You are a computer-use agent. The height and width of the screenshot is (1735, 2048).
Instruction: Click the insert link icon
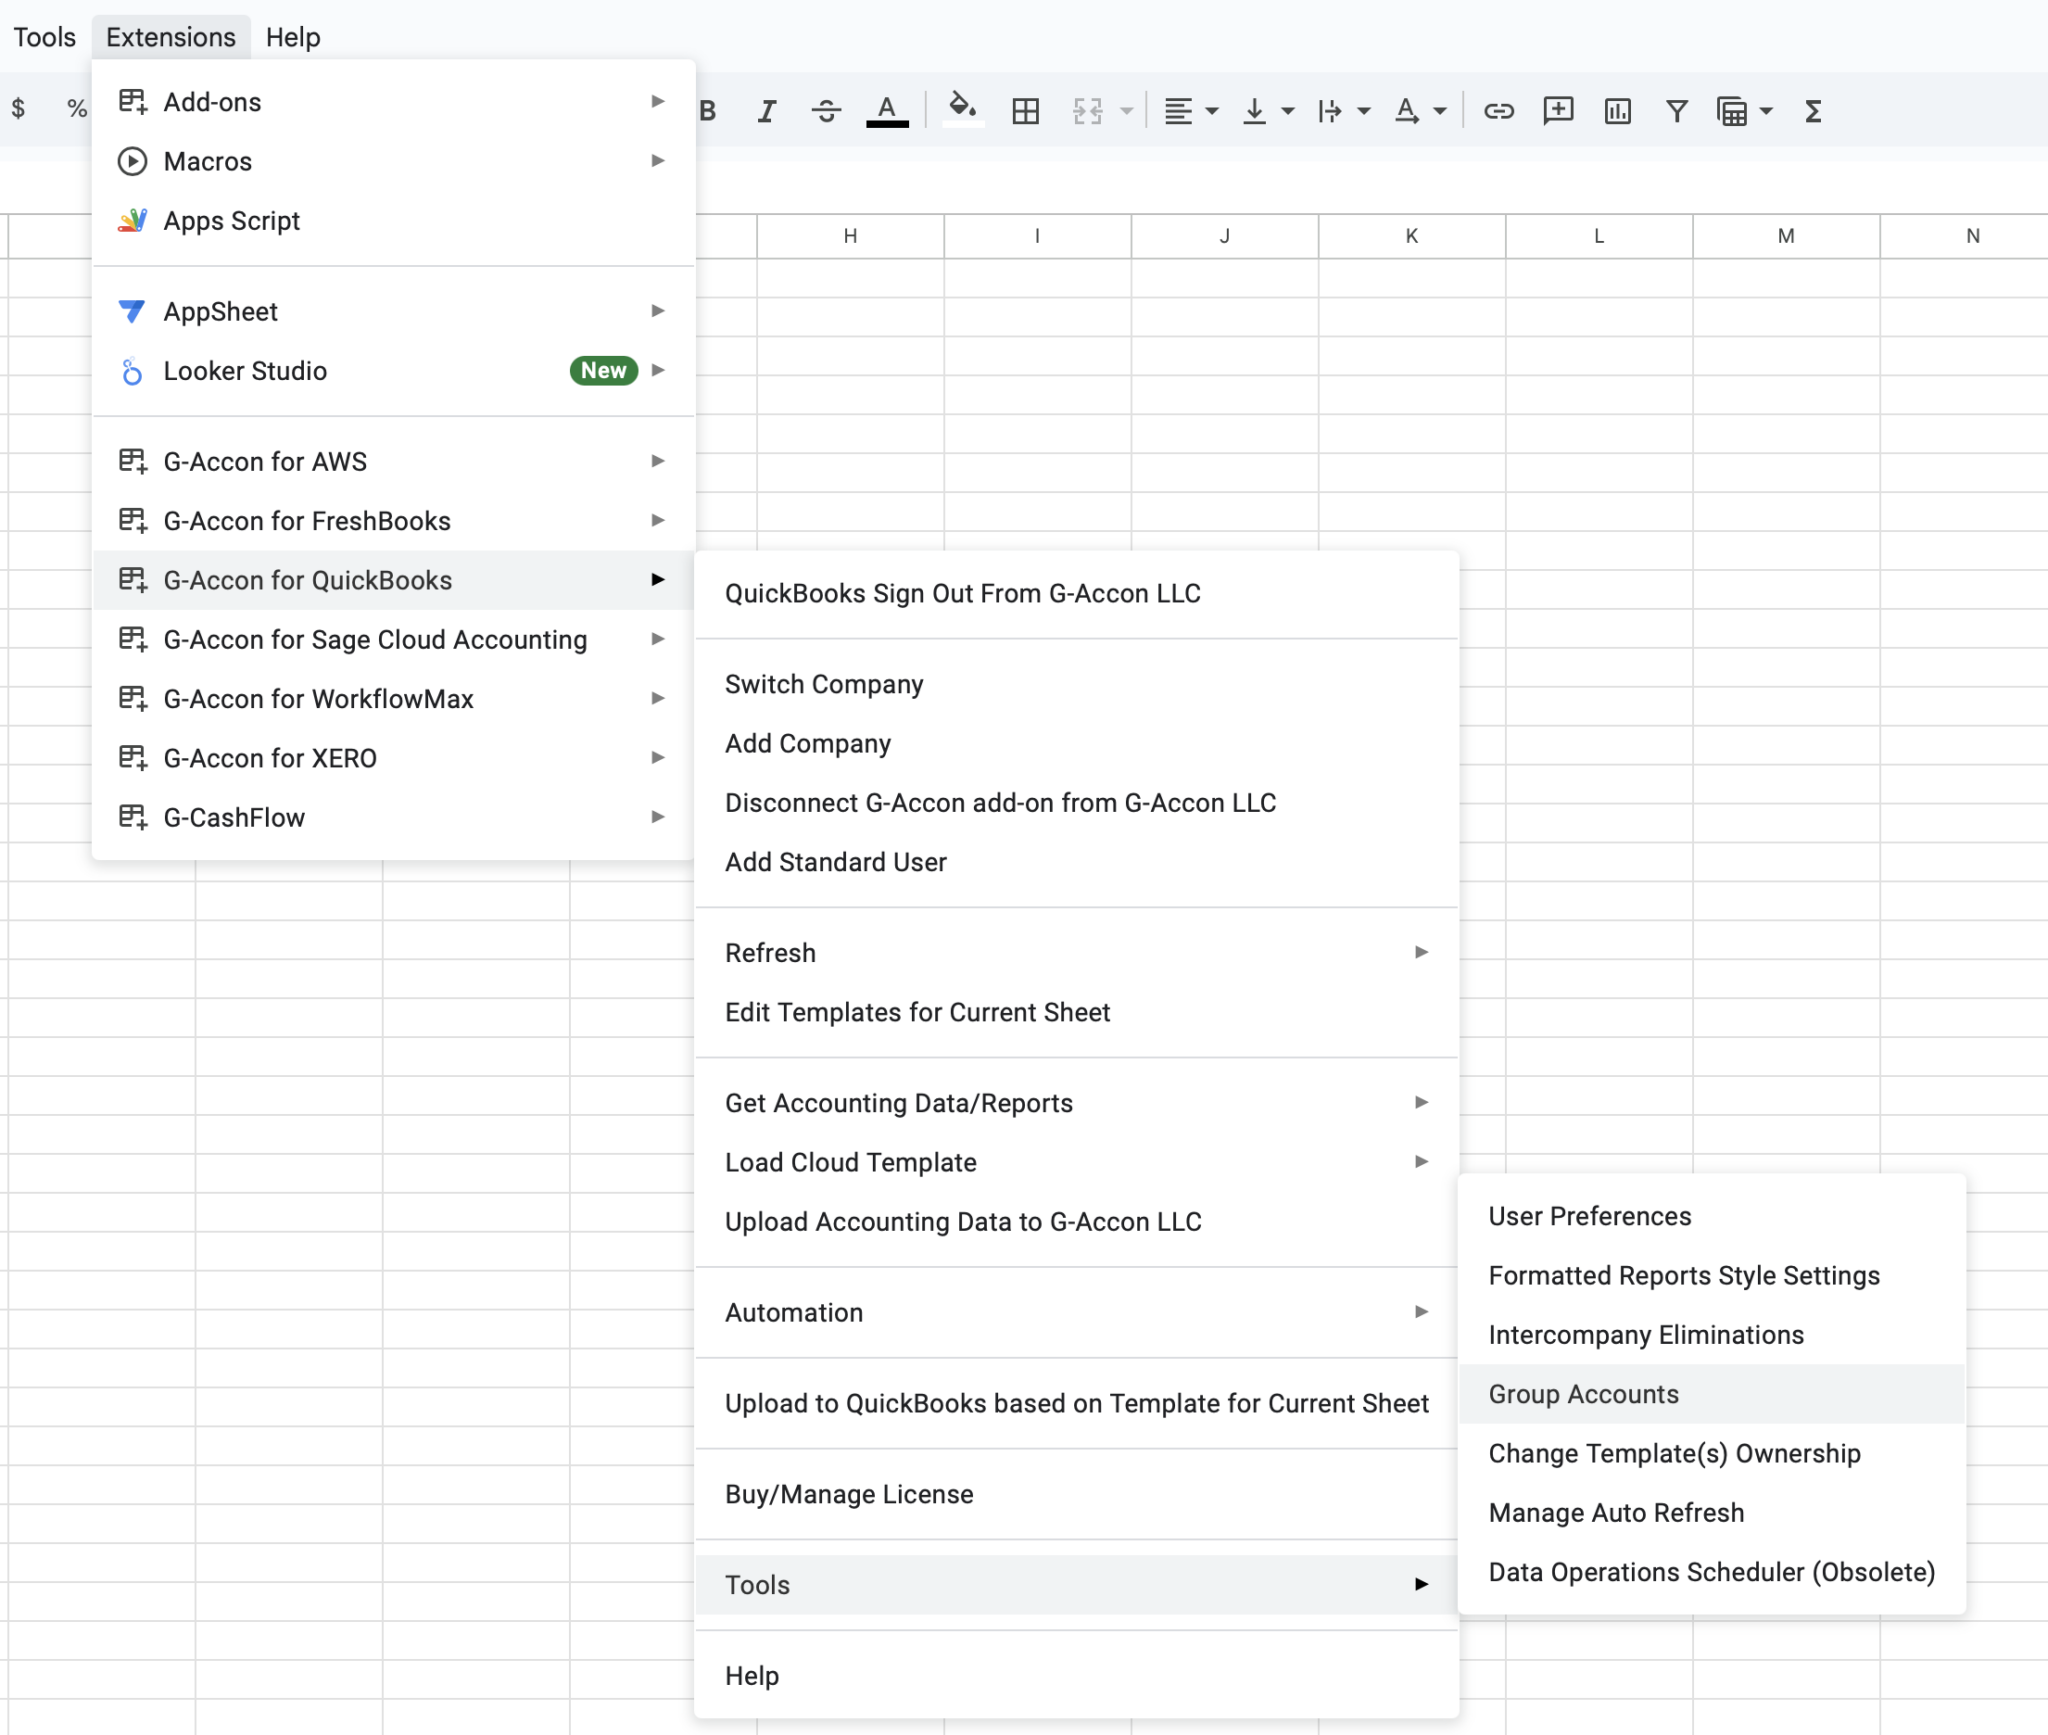[1498, 111]
